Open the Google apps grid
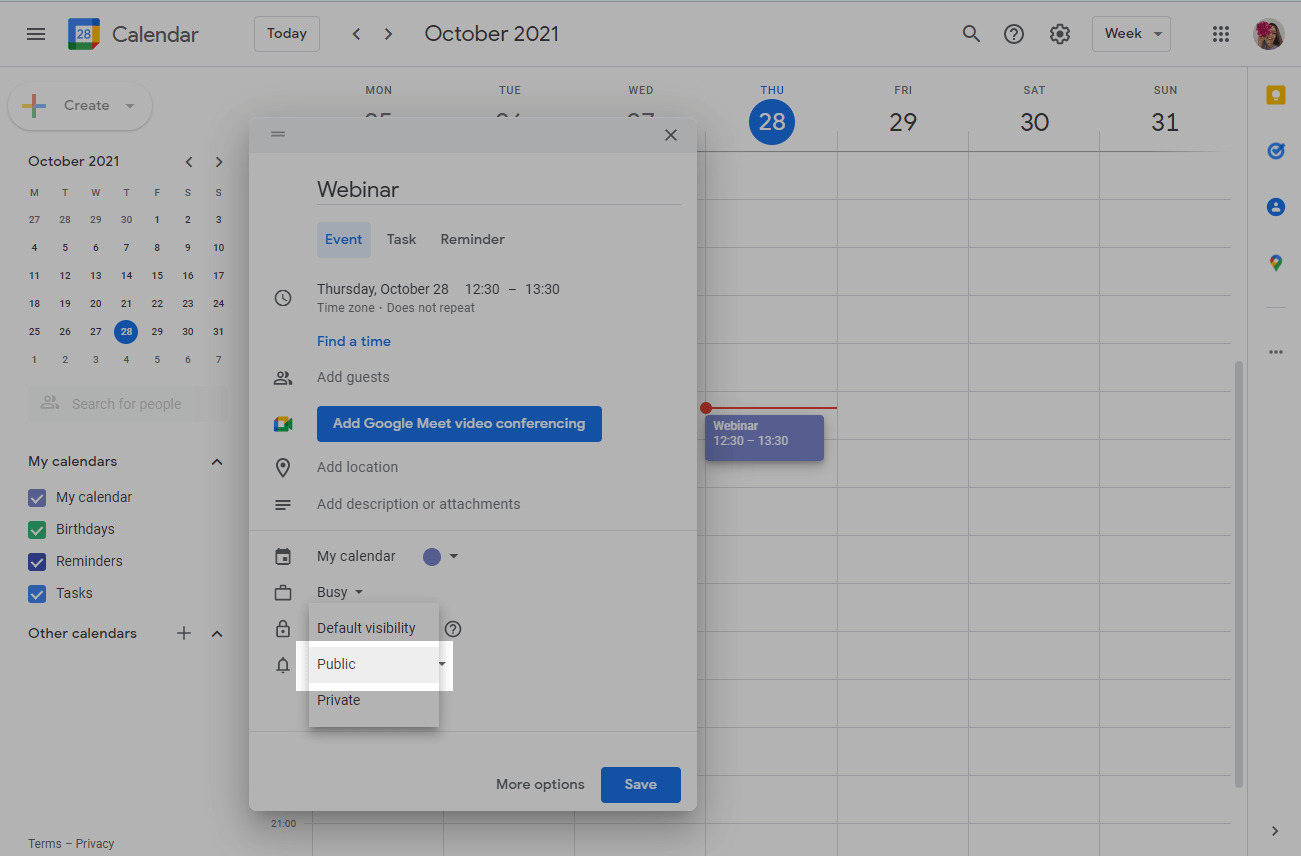This screenshot has width=1301, height=856. click(1220, 34)
